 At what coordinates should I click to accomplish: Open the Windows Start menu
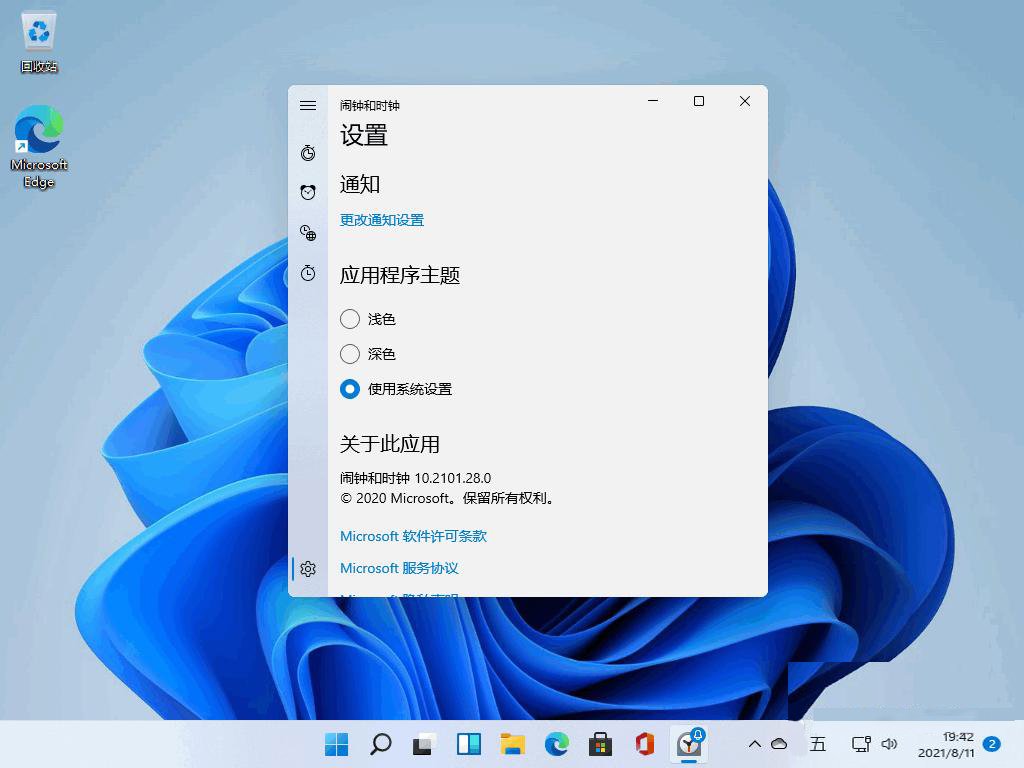336,744
